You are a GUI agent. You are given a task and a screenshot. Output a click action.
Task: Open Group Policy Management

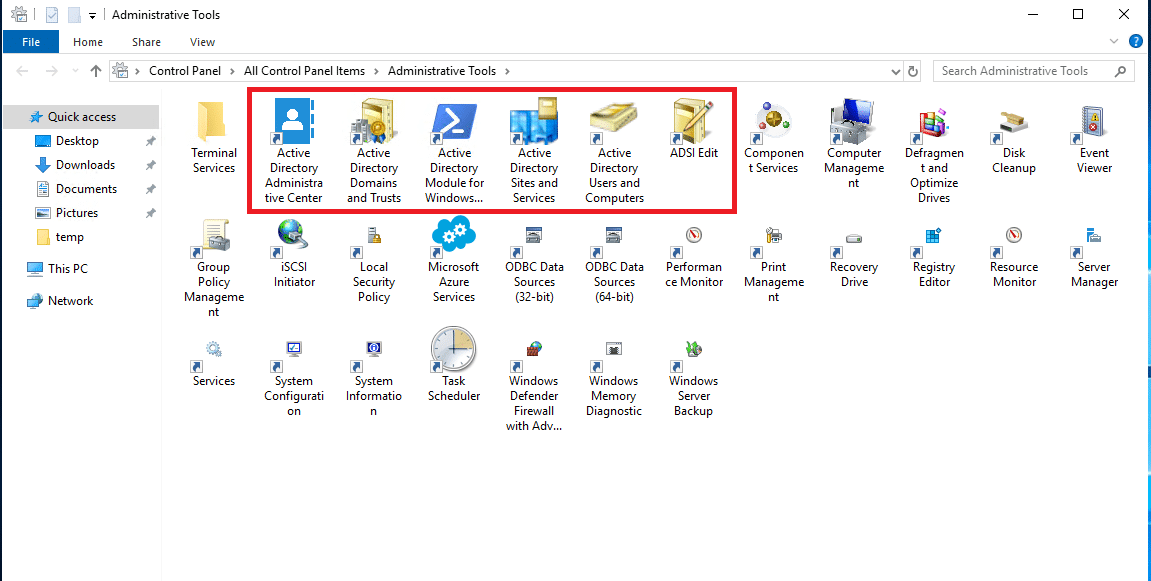[x=214, y=268]
